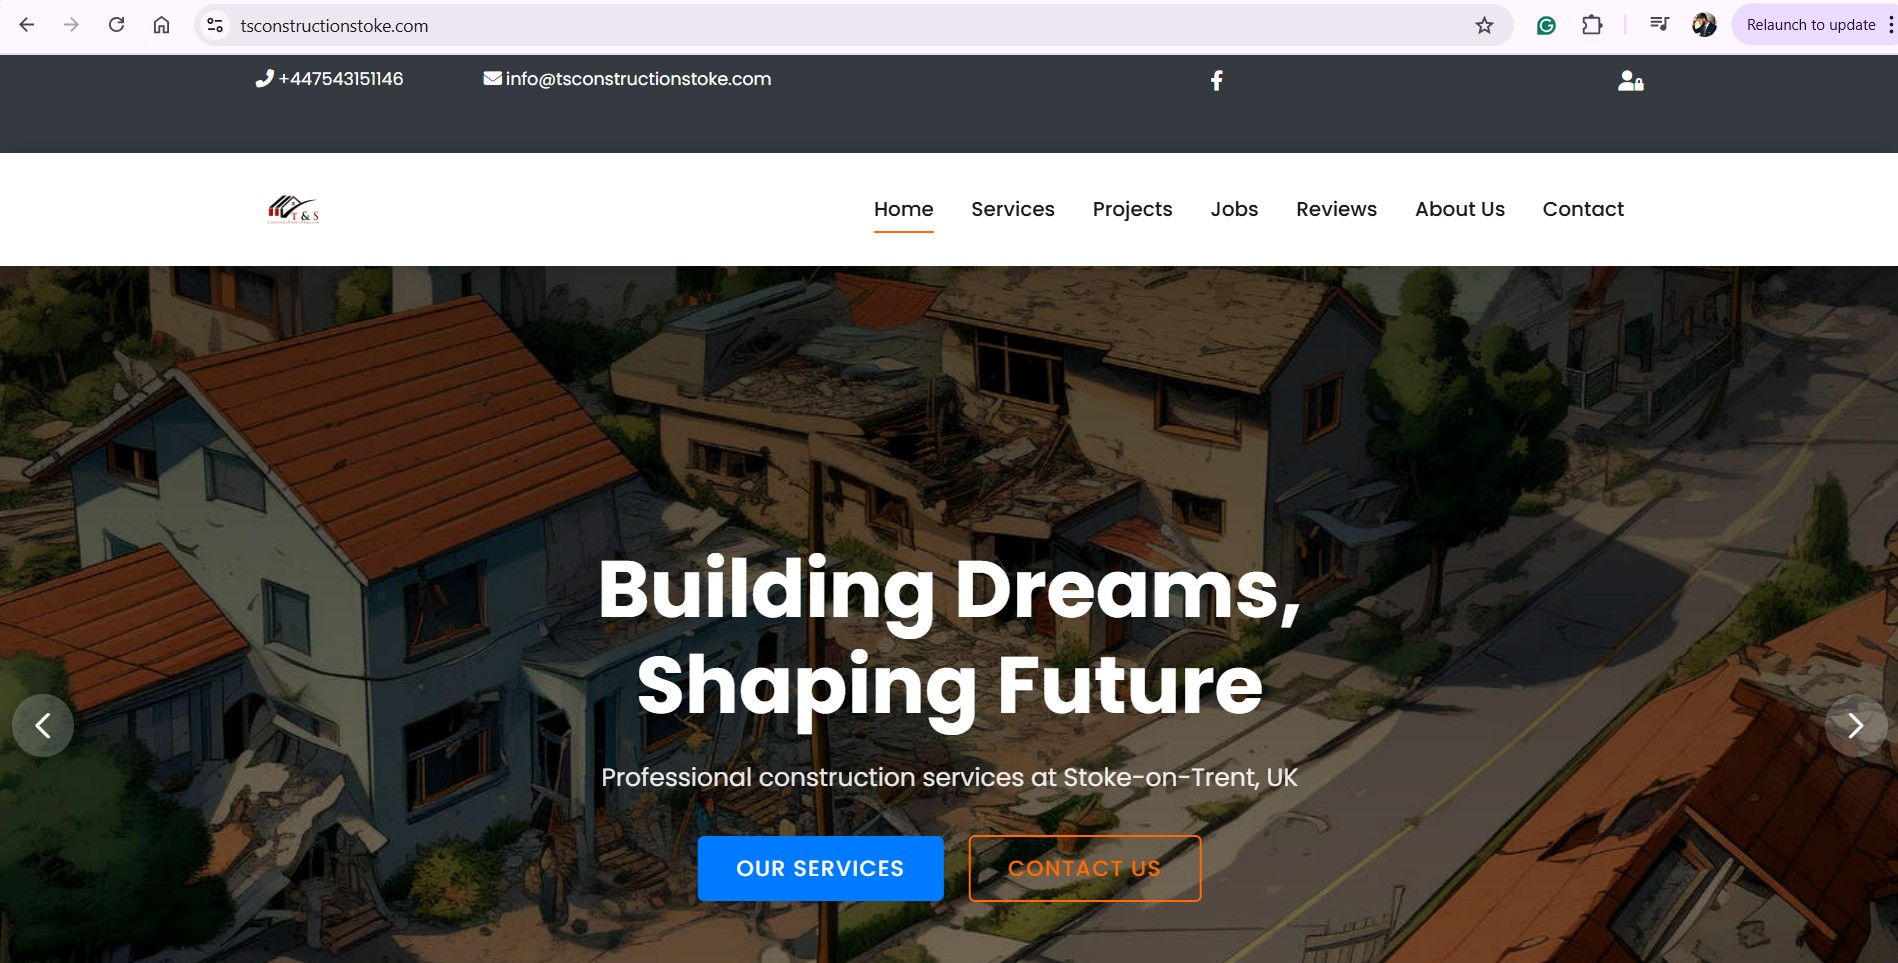Open the user login icon
1898x963 pixels.
pyautogui.click(x=1630, y=80)
